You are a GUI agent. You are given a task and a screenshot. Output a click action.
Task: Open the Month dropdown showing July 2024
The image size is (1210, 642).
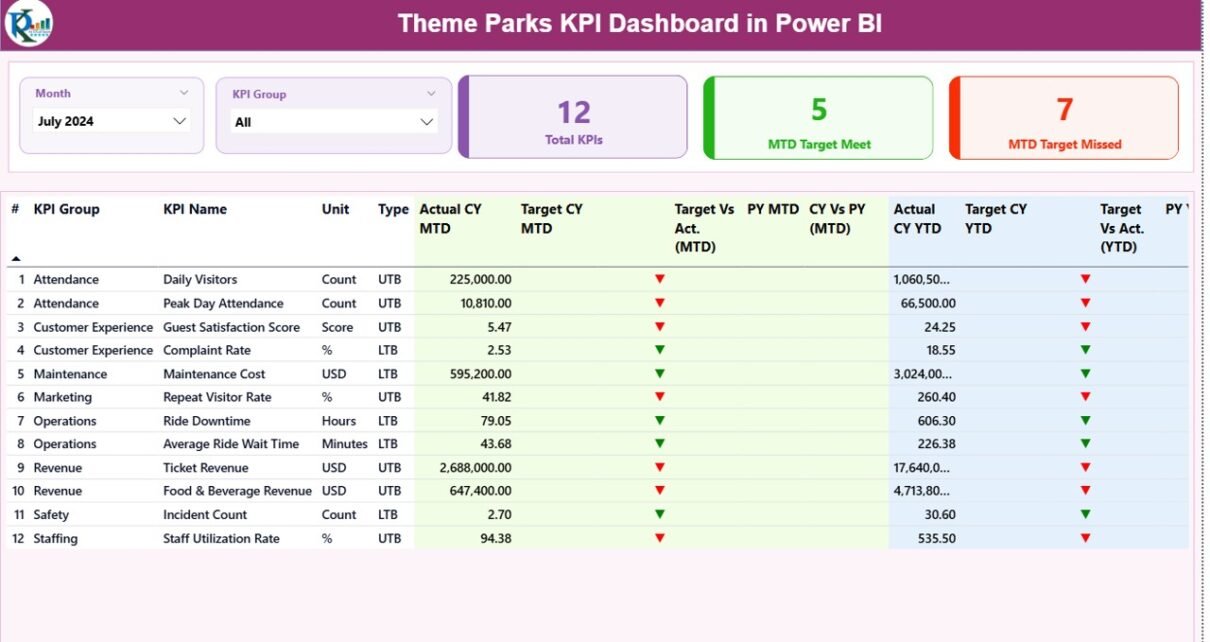pyautogui.click(x=111, y=122)
